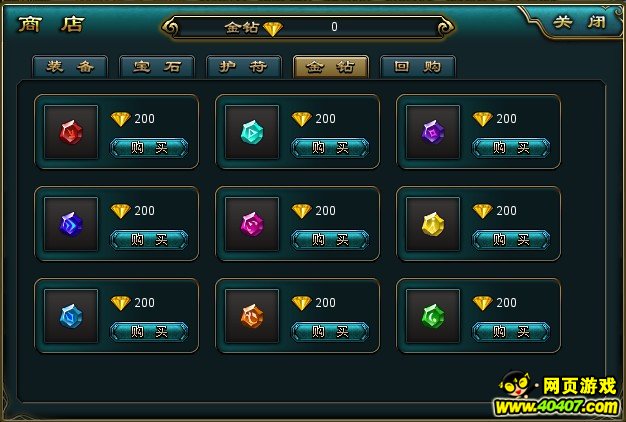Click the 金钻 tab

tap(331, 67)
